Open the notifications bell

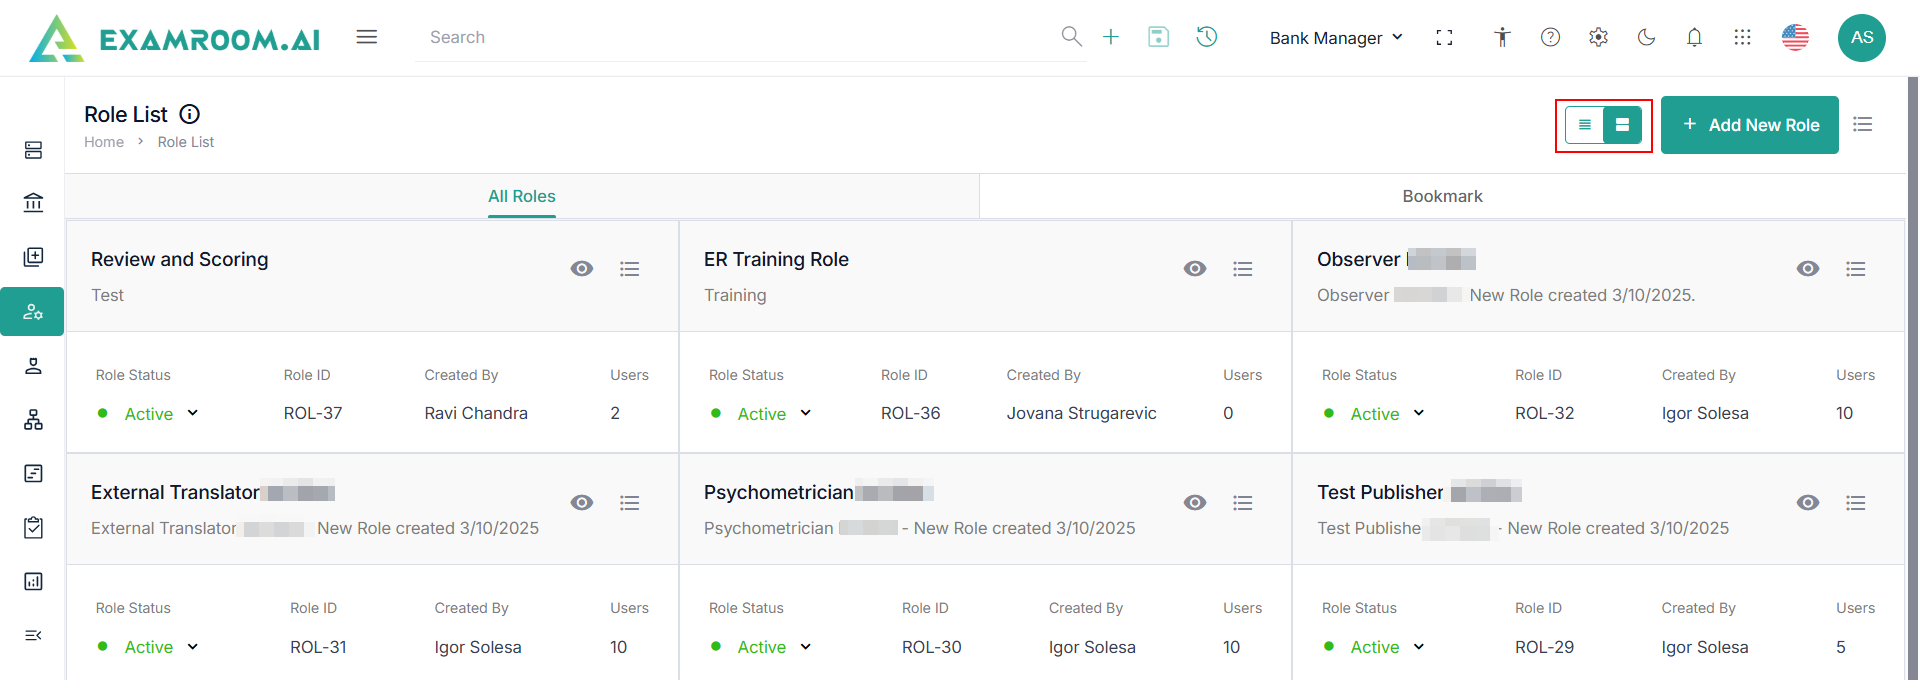tap(1694, 37)
